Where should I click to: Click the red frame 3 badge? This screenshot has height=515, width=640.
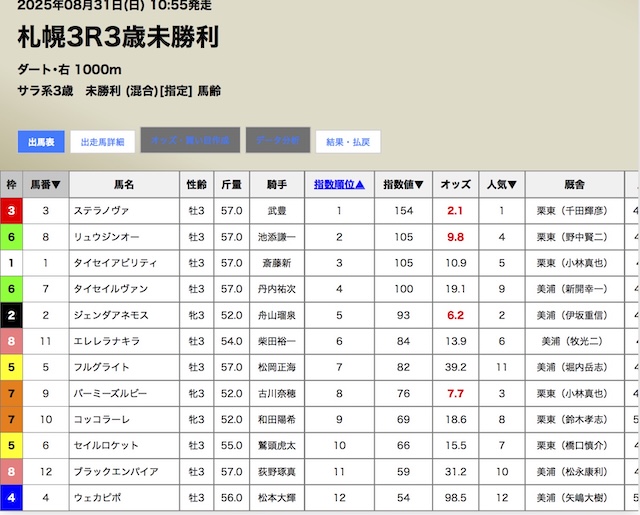[11, 211]
